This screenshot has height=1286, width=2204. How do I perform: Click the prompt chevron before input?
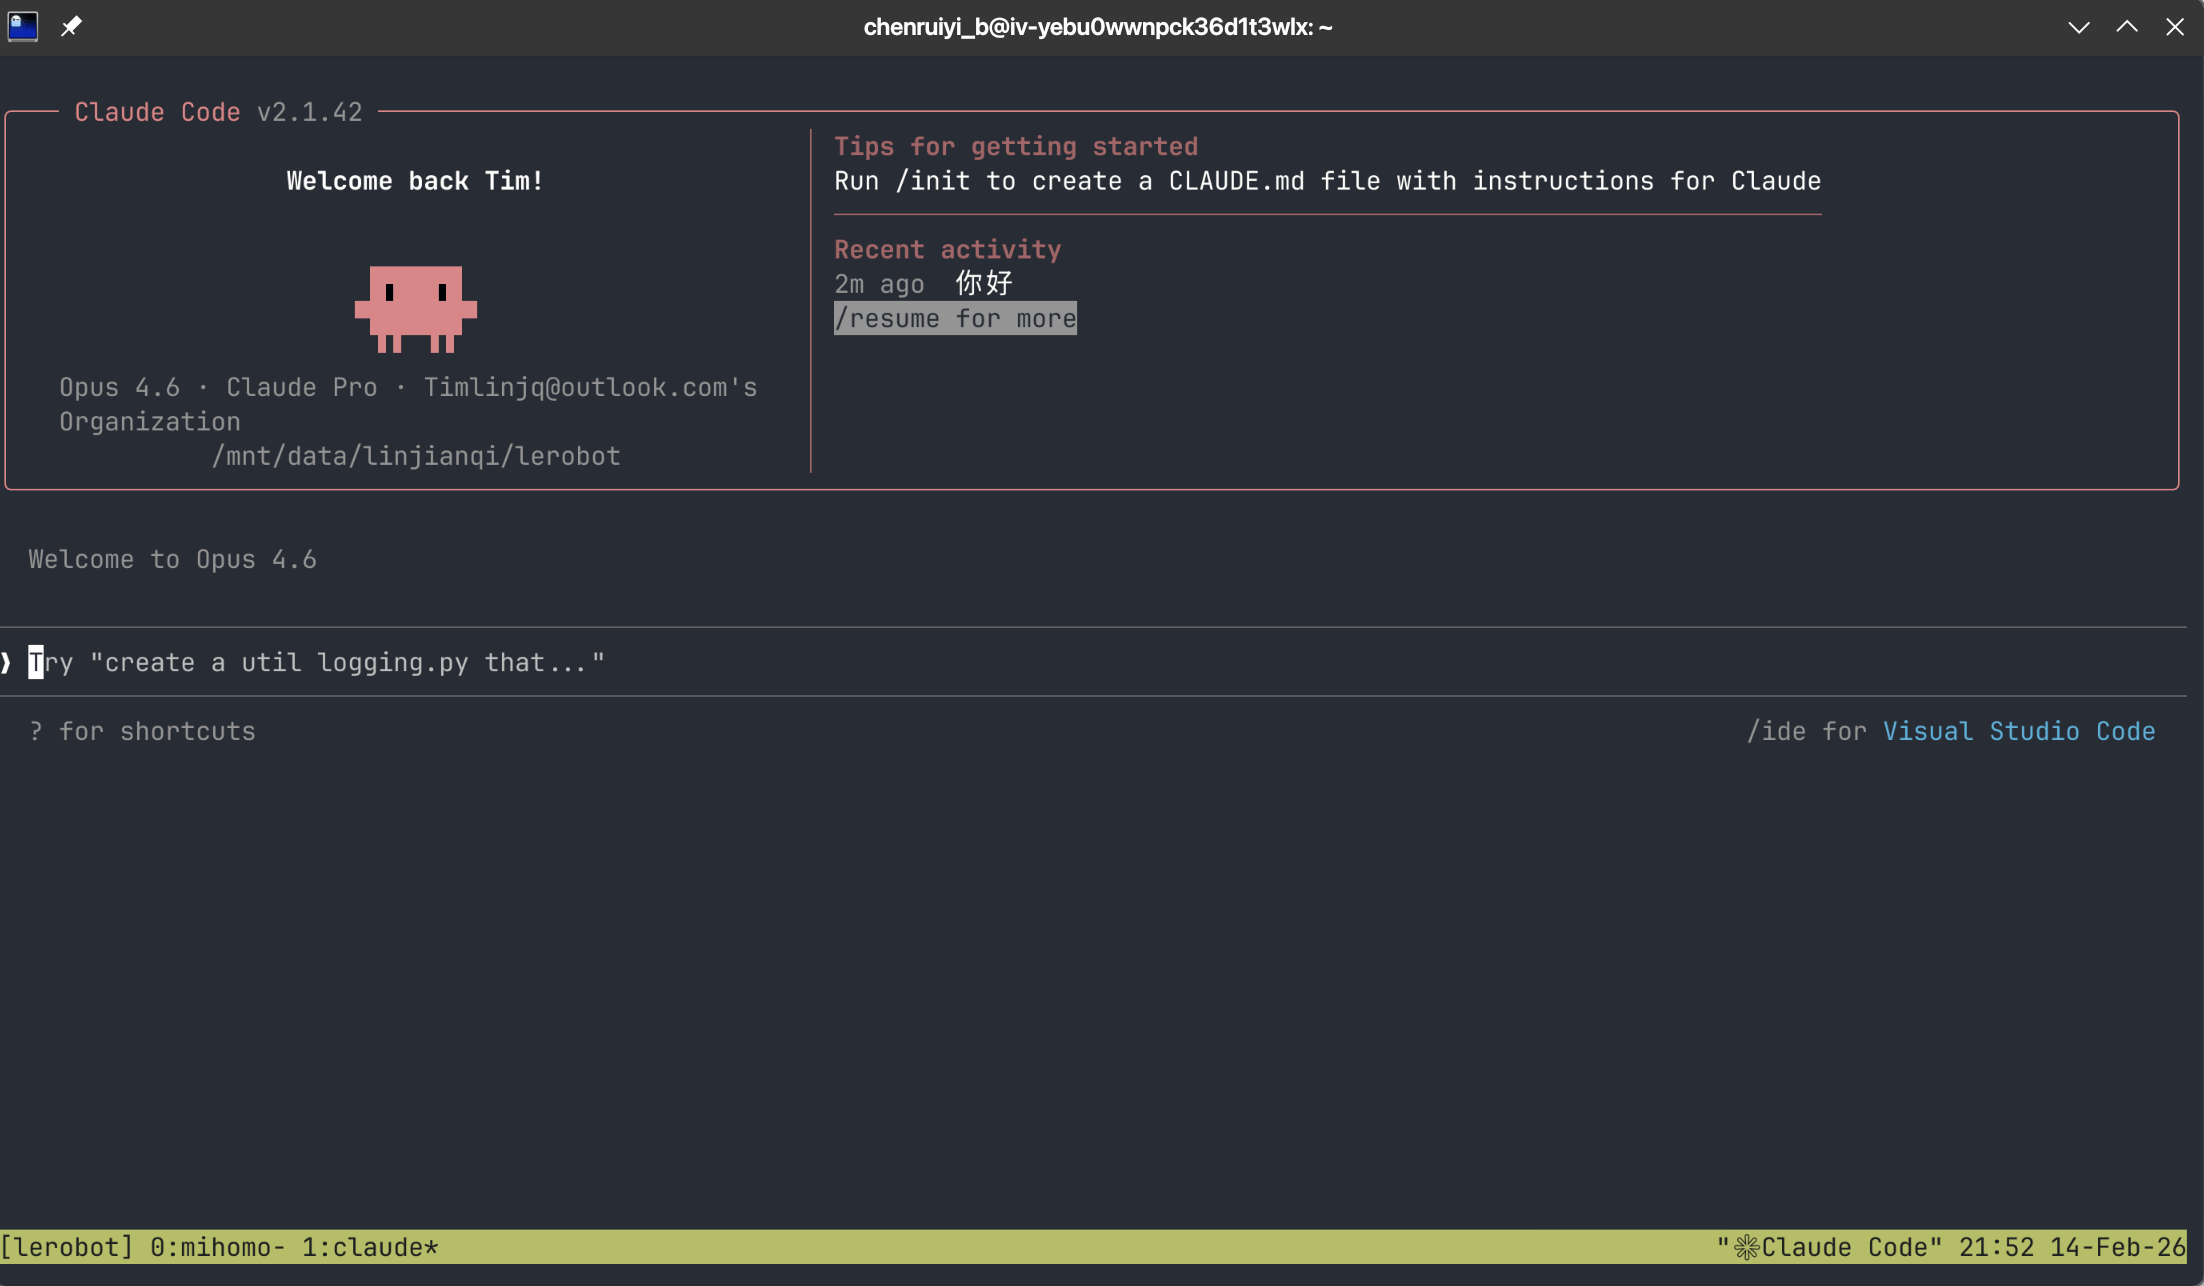point(7,662)
